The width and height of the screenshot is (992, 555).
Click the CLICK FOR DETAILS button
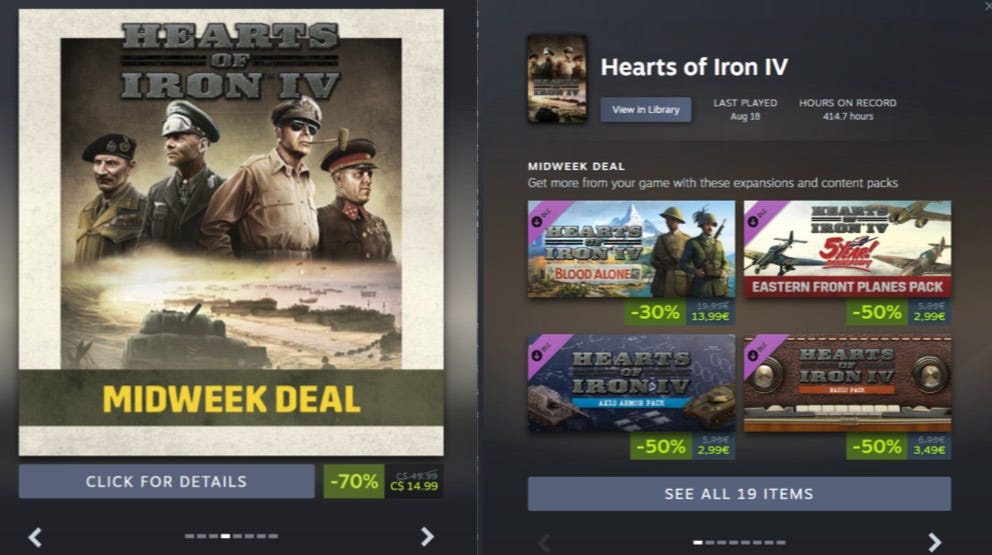point(166,482)
